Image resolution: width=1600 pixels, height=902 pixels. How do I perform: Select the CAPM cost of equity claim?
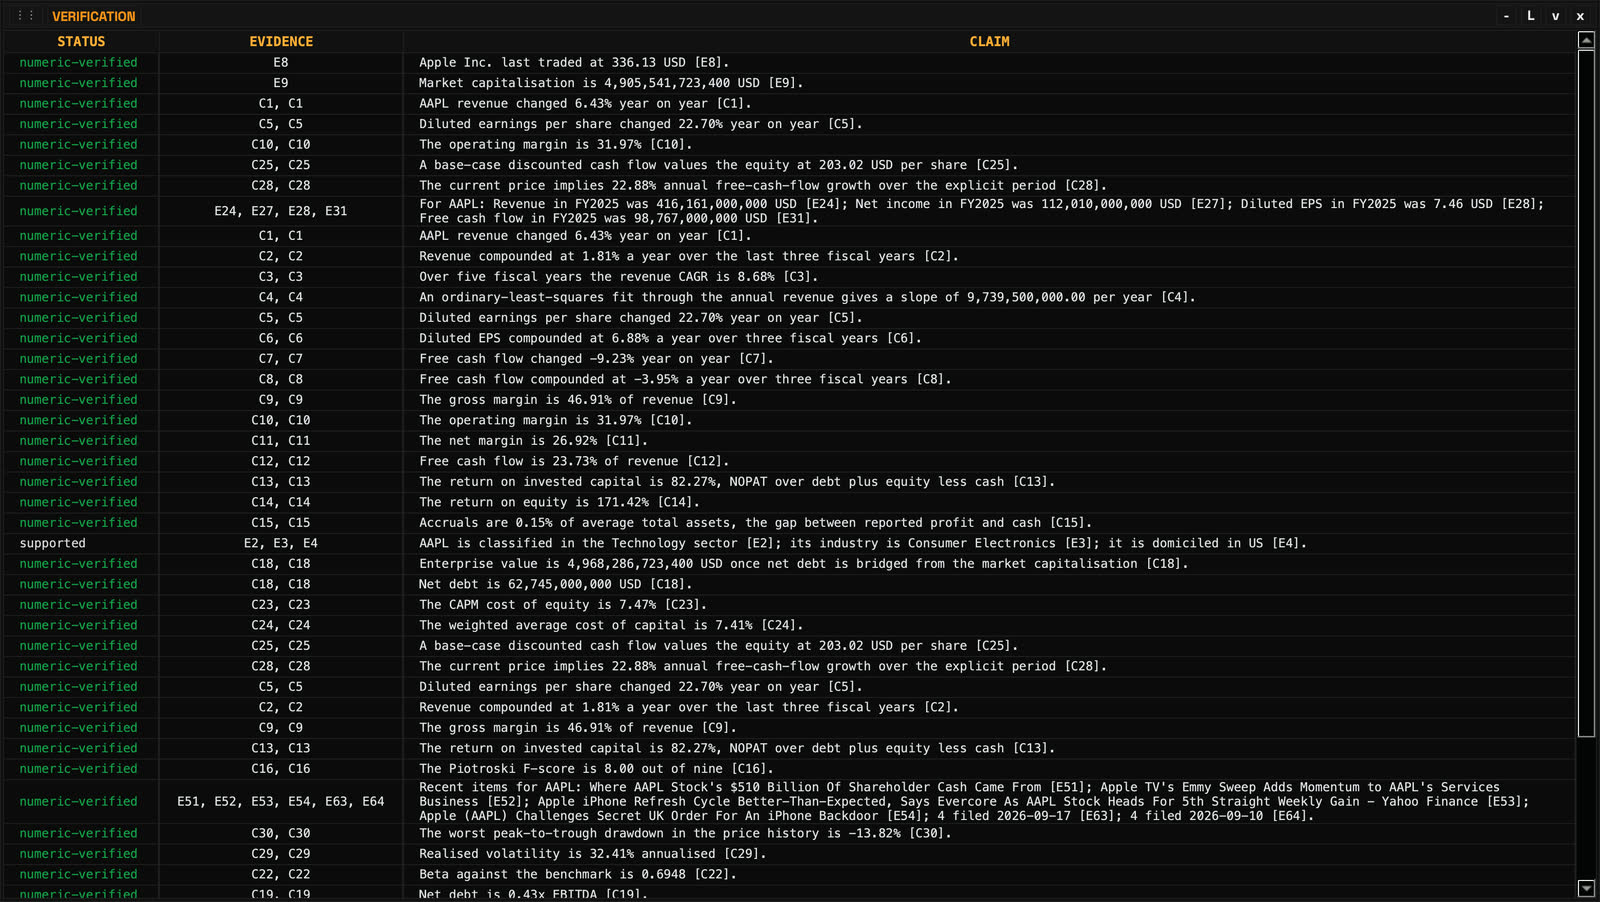[x=563, y=604]
